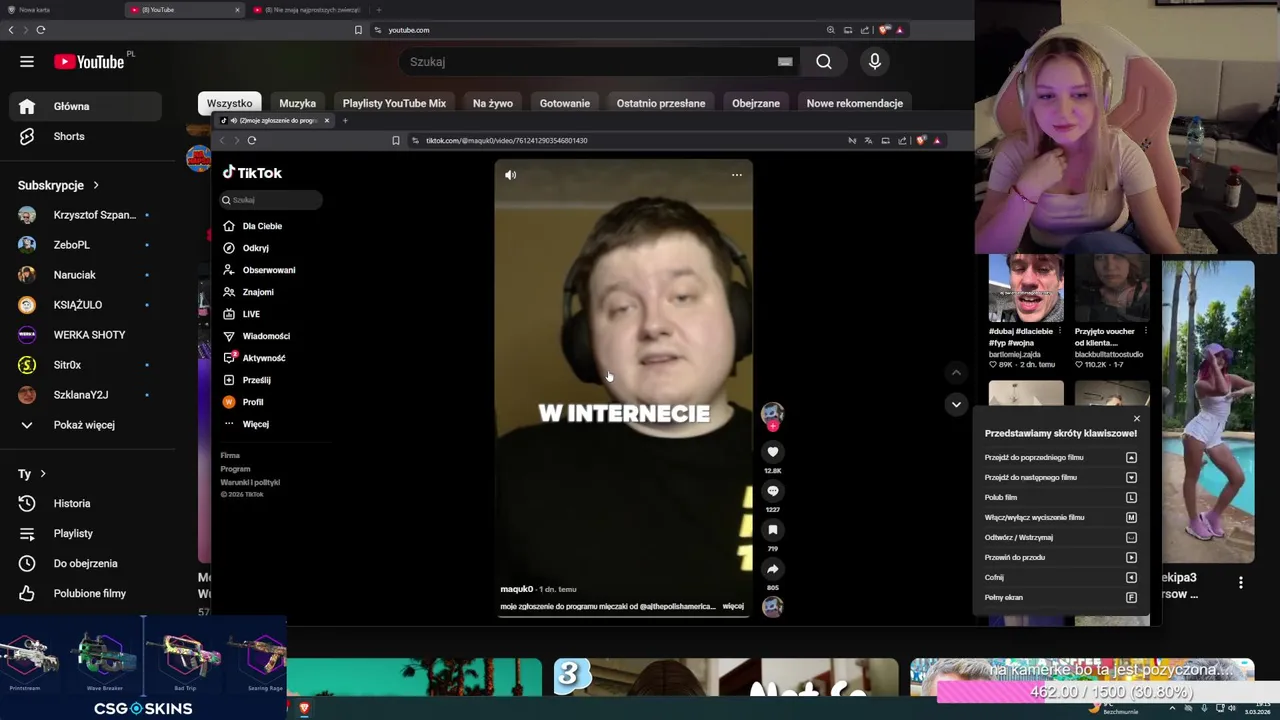Screen dimensions: 1280x720
Task: Open the comments on the TikTok video
Action: coord(772,491)
